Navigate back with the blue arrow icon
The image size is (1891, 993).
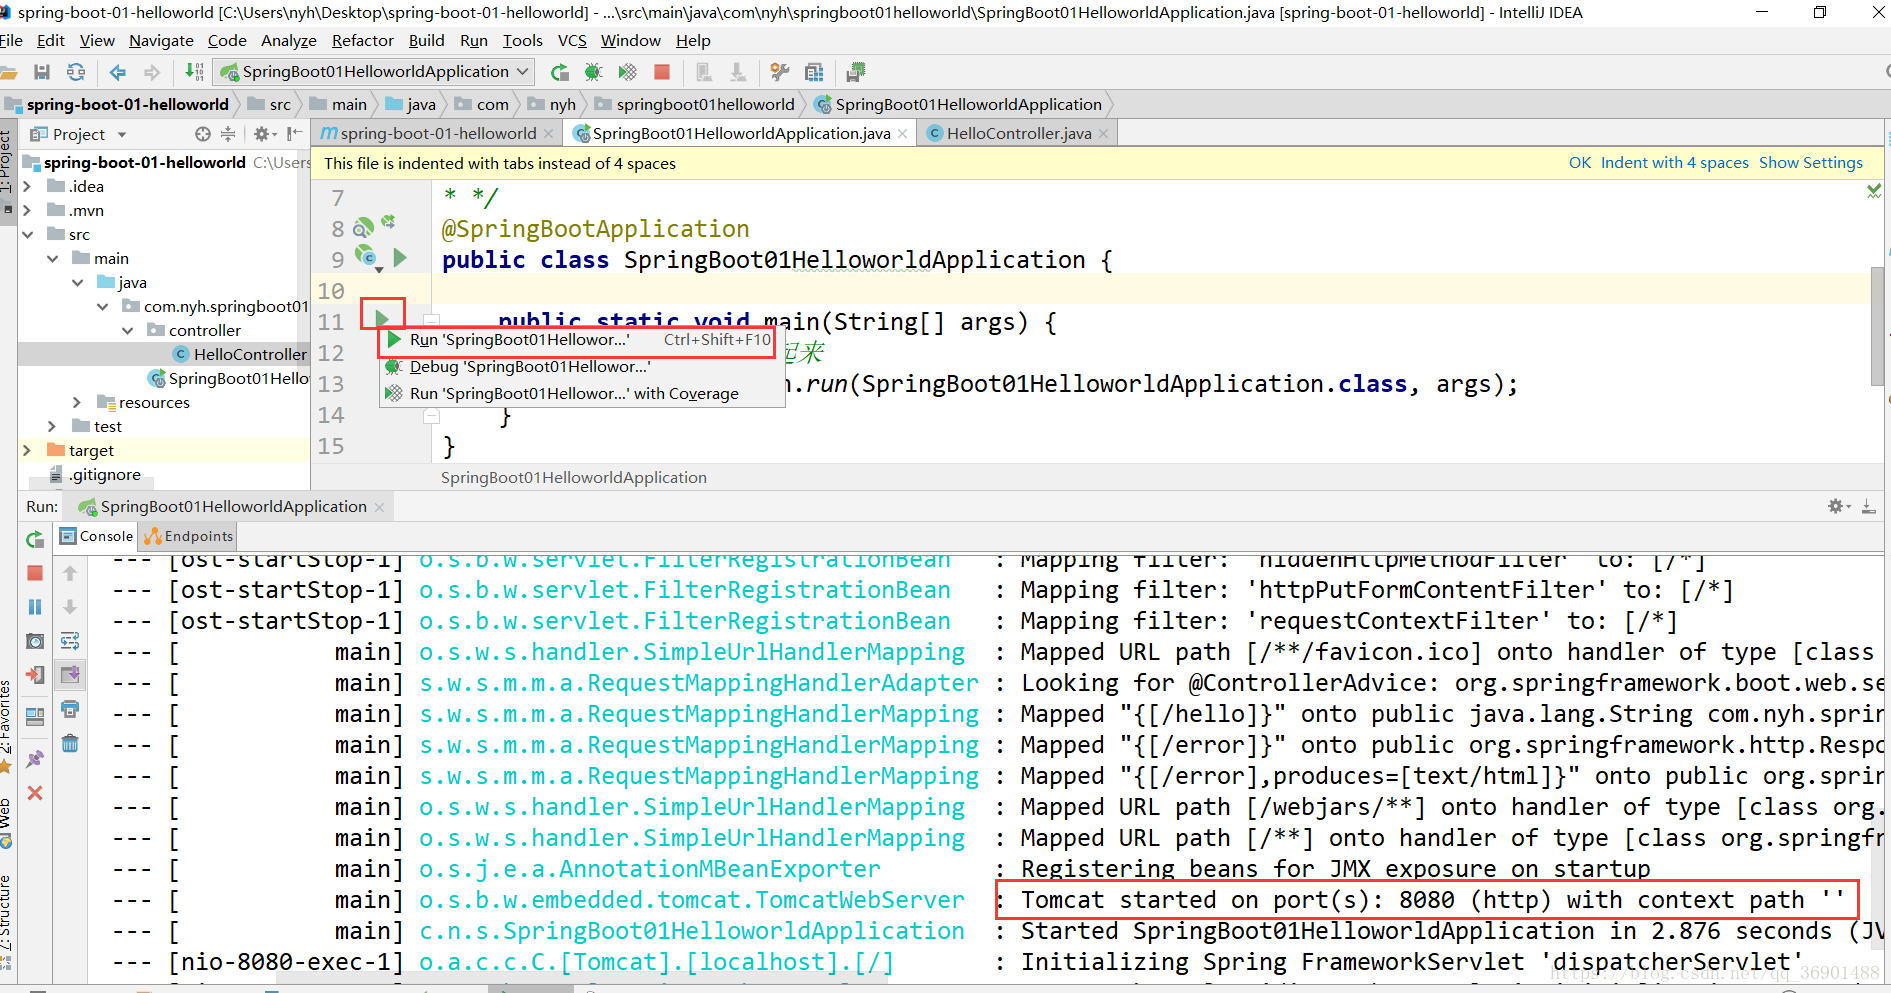[117, 72]
